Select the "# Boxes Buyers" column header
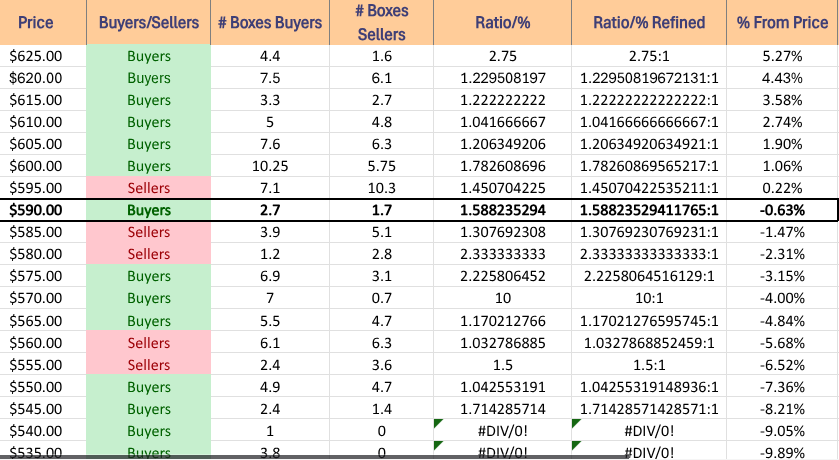The image size is (839, 460). pyautogui.click(x=270, y=22)
